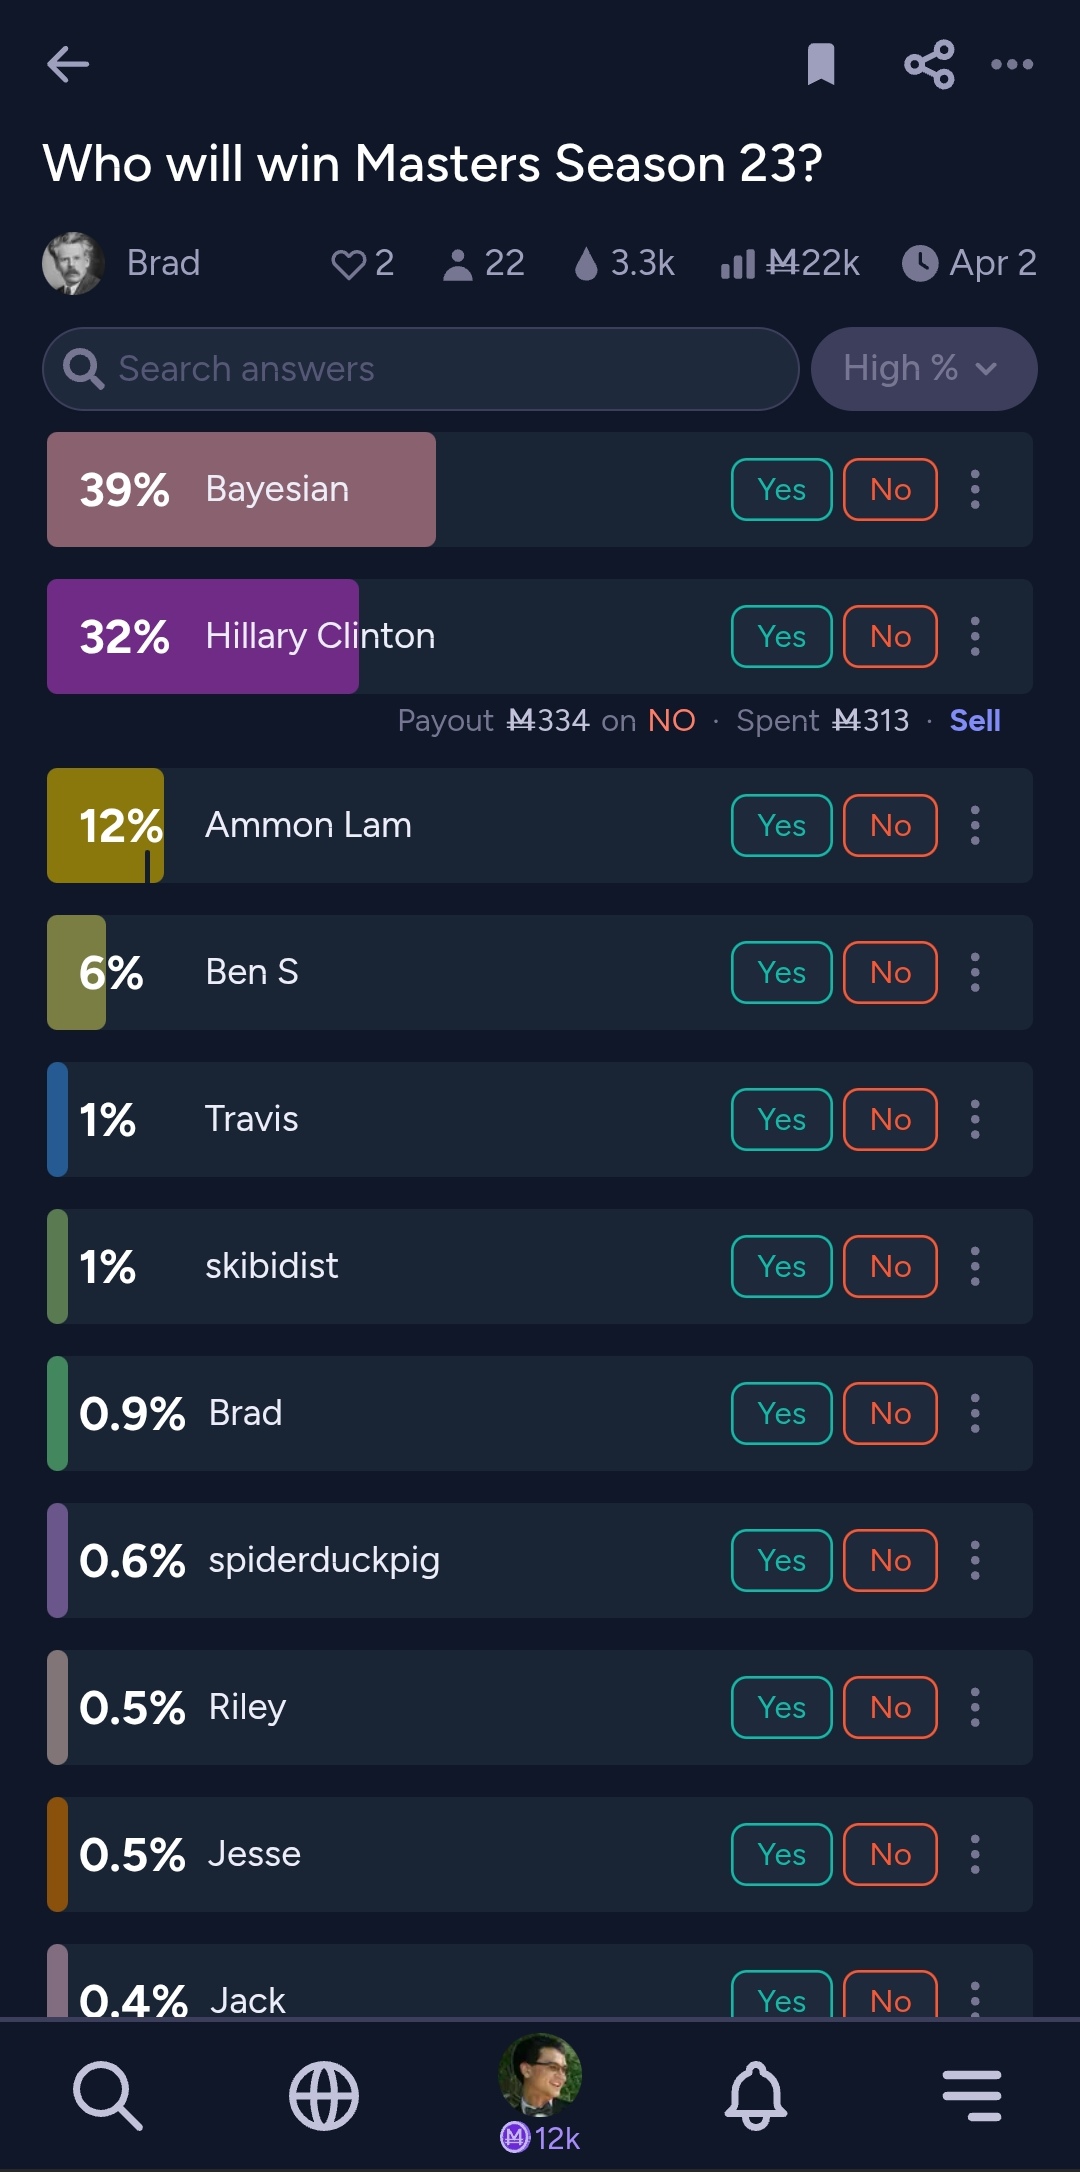Toggle the bookmark icon for this market
Screen dimensions: 1080x2172
821,65
